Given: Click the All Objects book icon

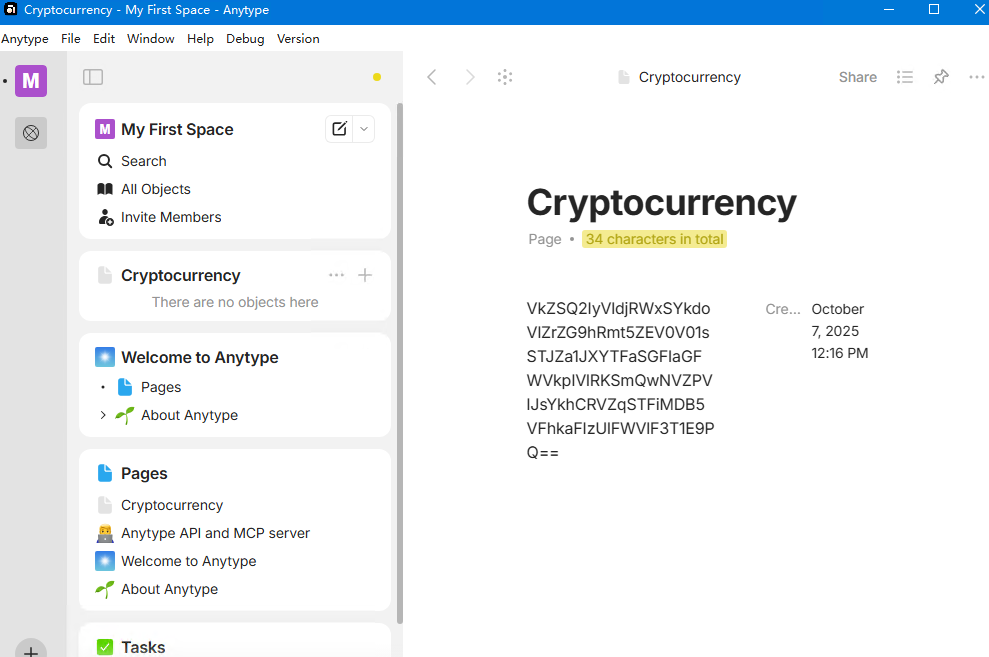Looking at the screenshot, I should [x=105, y=189].
